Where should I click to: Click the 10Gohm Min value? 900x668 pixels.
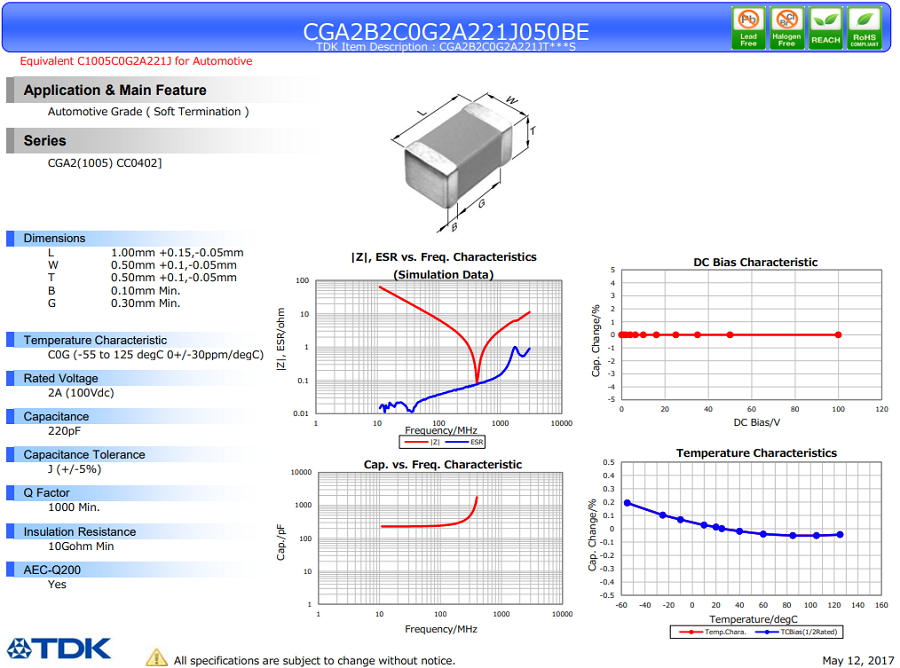(81, 546)
